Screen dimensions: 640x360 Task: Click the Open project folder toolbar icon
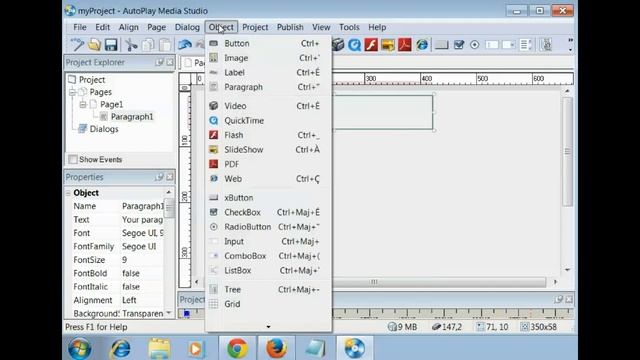(94, 44)
